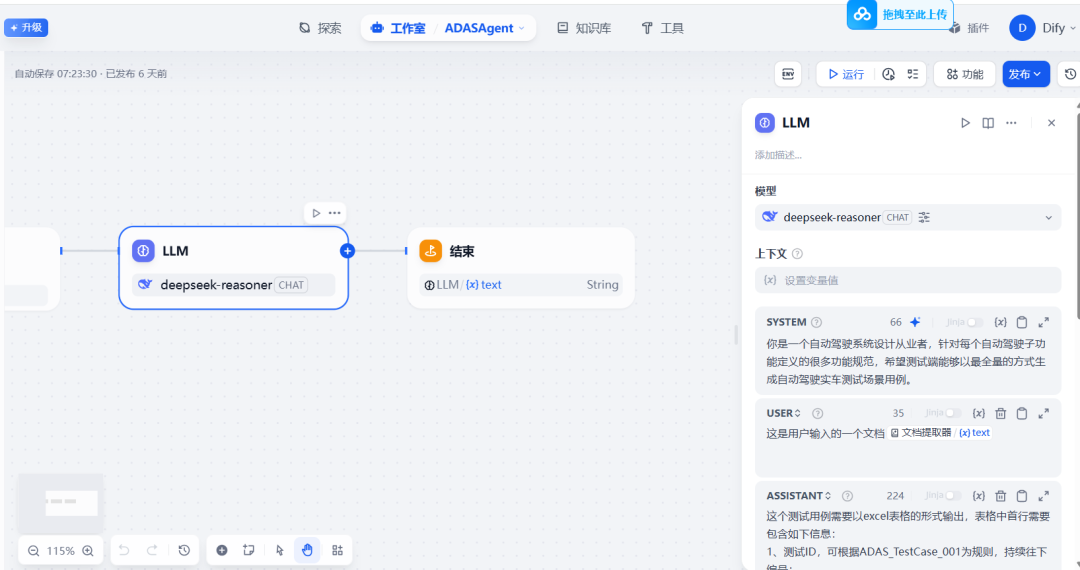Open ADASAgent app switcher dropdown
The width and height of the screenshot is (1080, 570).
pyautogui.click(x=485, y=28)
